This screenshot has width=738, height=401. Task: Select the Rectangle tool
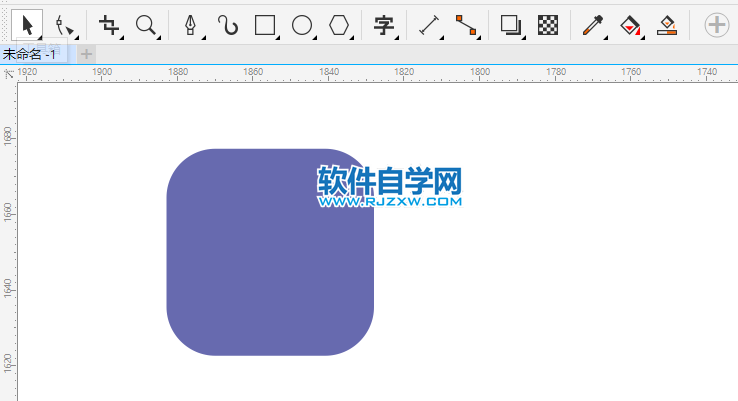point(265,25)
